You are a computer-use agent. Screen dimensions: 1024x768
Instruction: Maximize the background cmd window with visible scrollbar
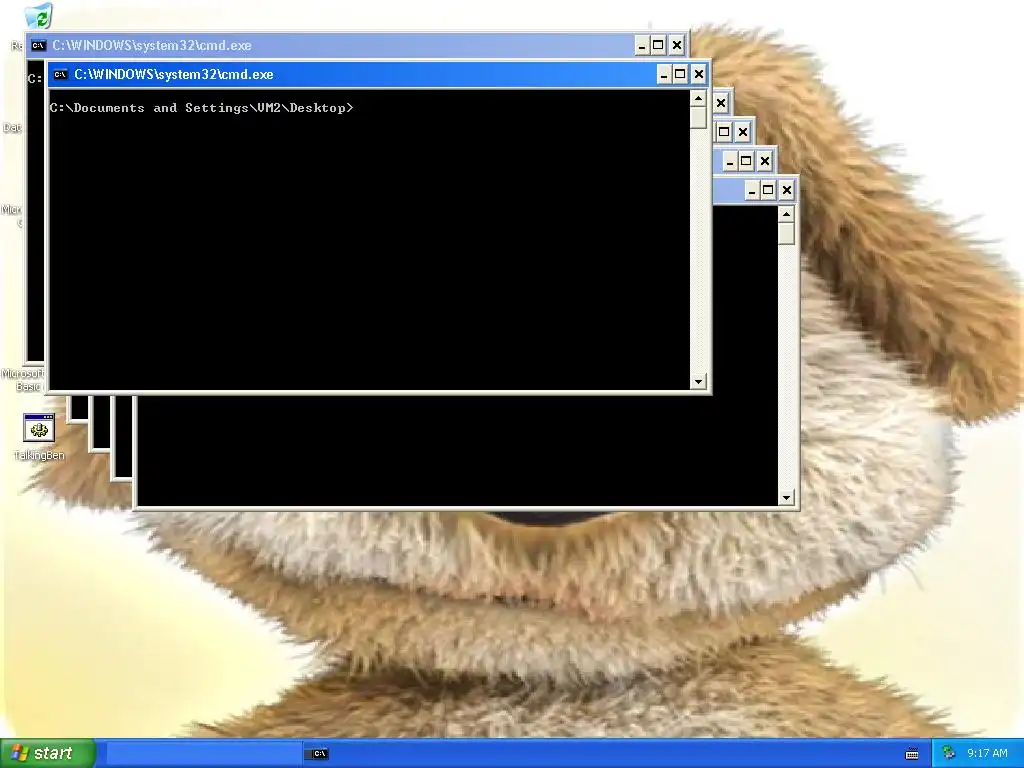[x=769, y=191]
